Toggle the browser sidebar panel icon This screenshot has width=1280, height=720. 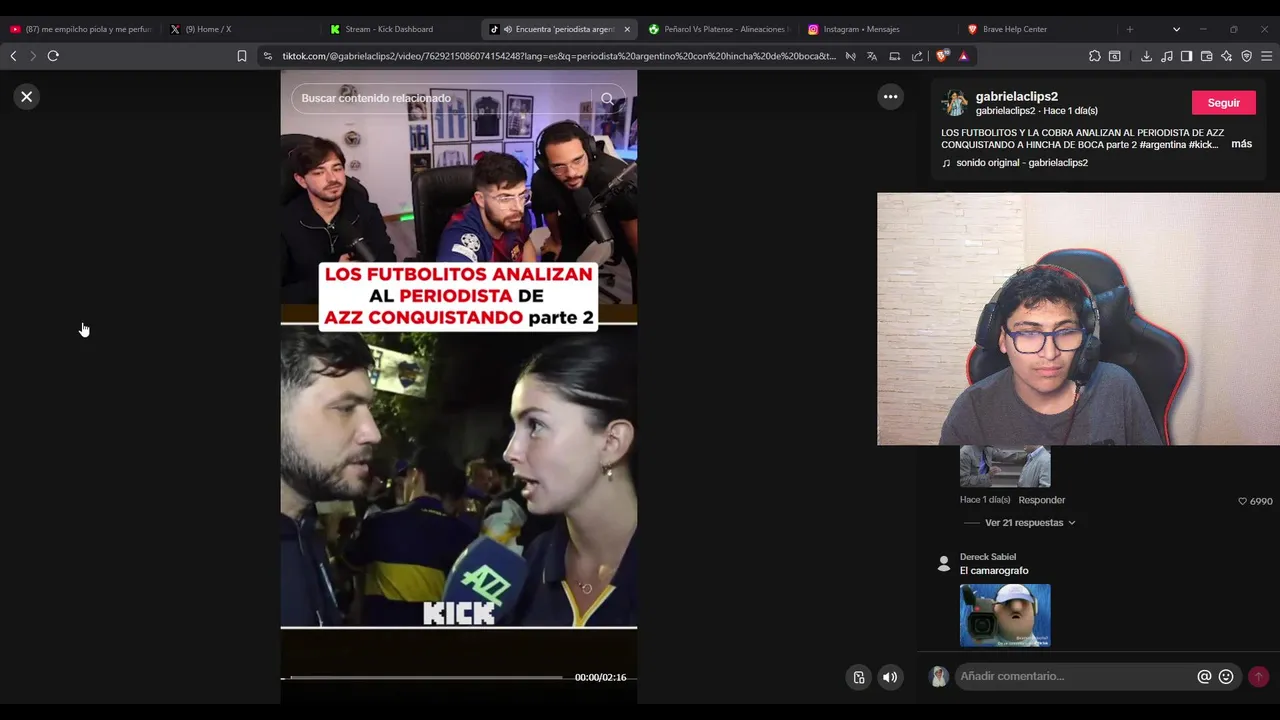(x=1186, y=56)
